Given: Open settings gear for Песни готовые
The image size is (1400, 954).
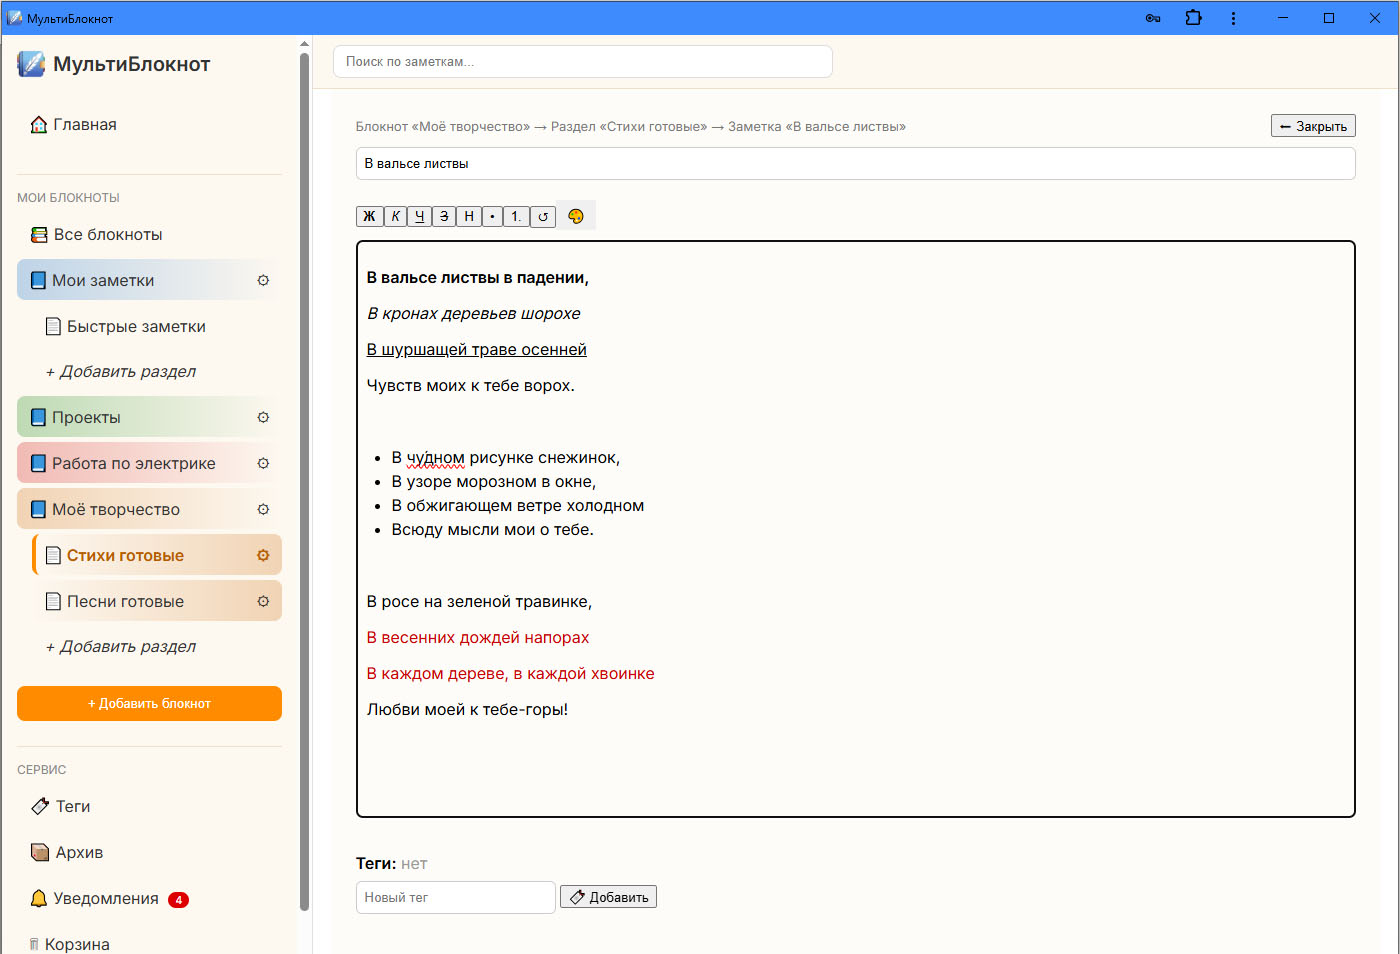Looking at the screenshot, I should (263, 602).
